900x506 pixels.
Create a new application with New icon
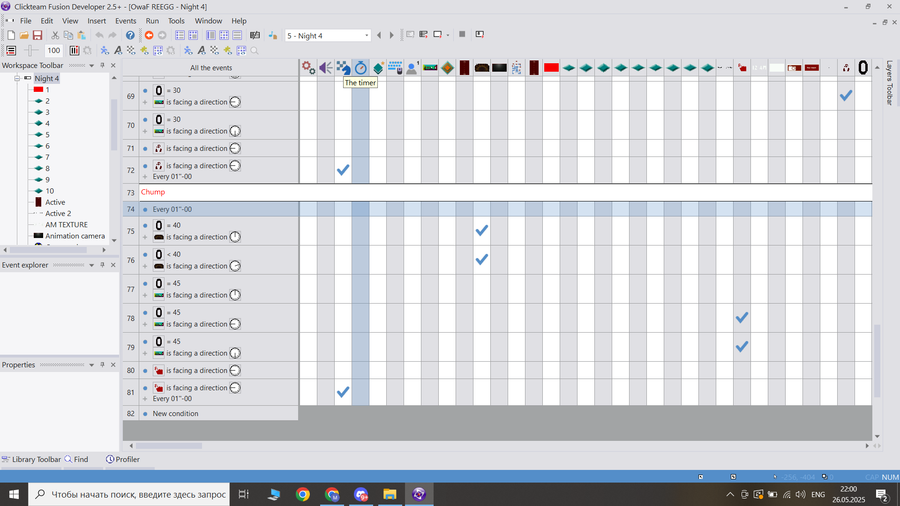pos(11,36)
